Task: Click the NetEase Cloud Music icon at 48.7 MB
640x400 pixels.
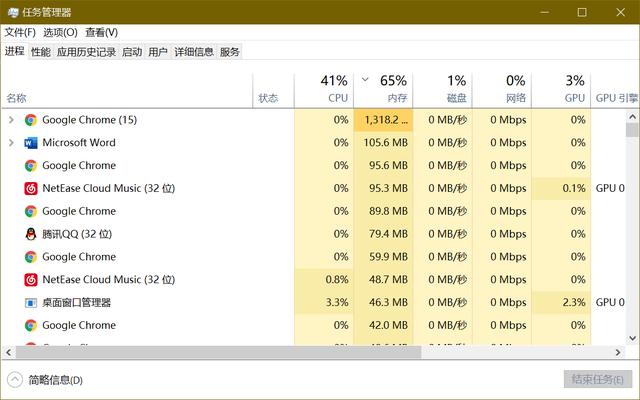Action: tap(31, 280)
